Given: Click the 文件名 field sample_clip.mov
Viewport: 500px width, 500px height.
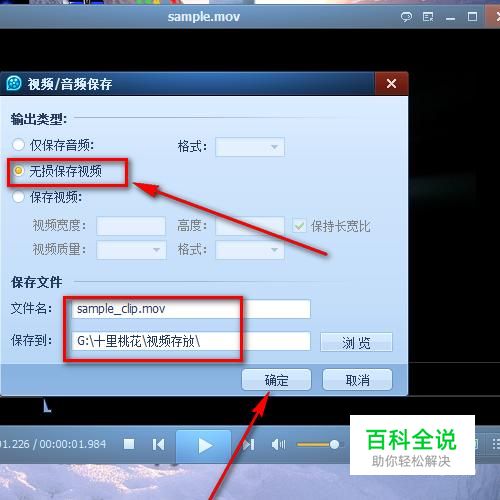Looking at the screenshot, I should tap(191, 309).
